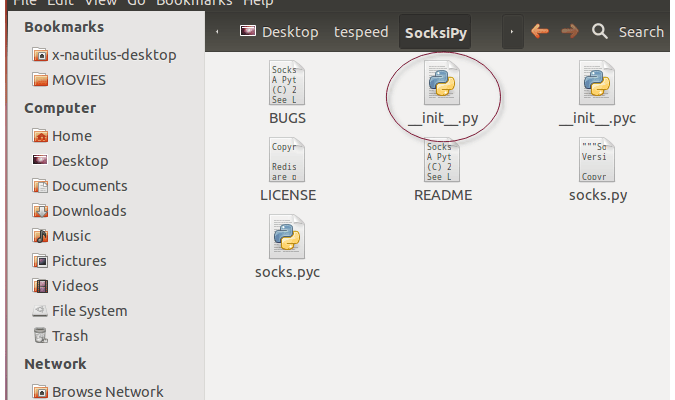Select the socks.py file icon

[597, 160]
